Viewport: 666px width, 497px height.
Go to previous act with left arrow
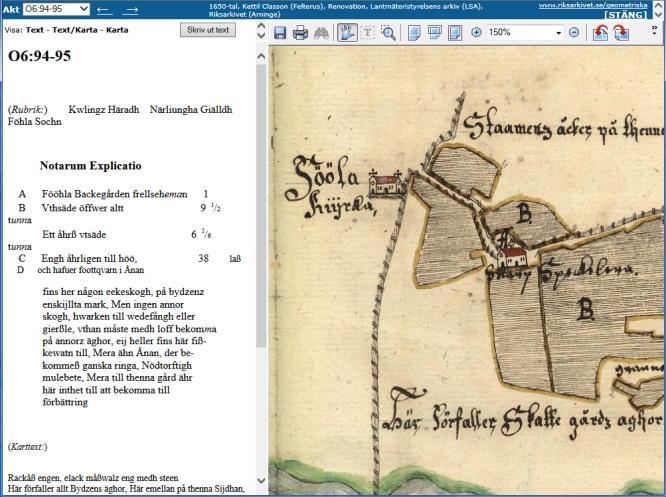click(x=104, y=10)
